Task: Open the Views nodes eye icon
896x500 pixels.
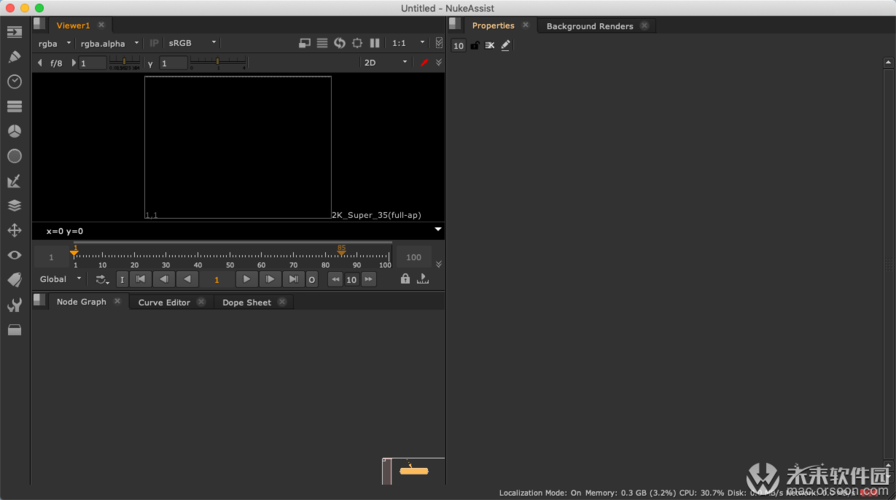Action: [14, 255]
